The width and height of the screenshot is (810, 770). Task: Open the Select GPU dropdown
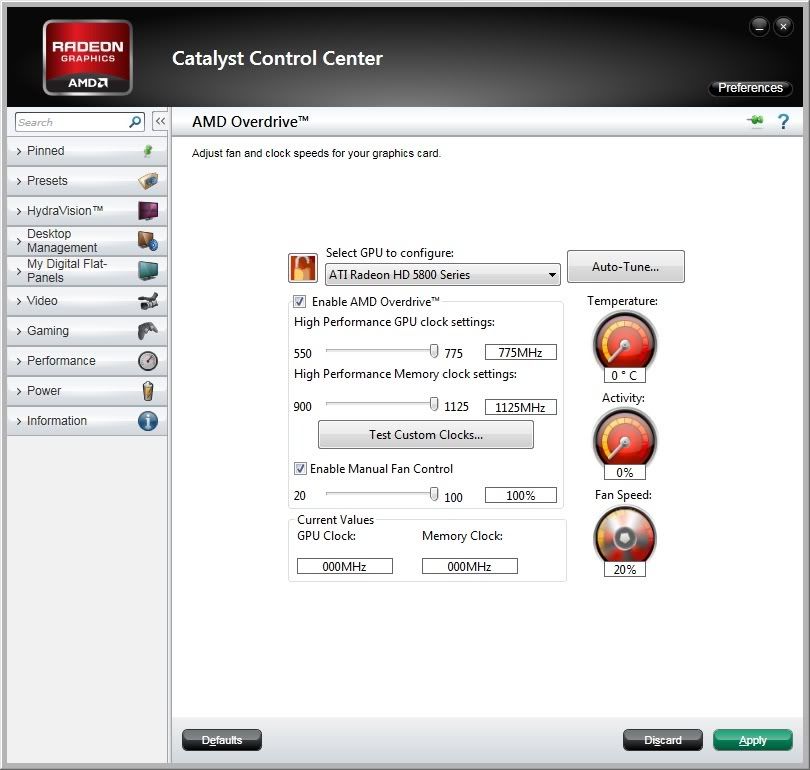click(x=443, y=275)
